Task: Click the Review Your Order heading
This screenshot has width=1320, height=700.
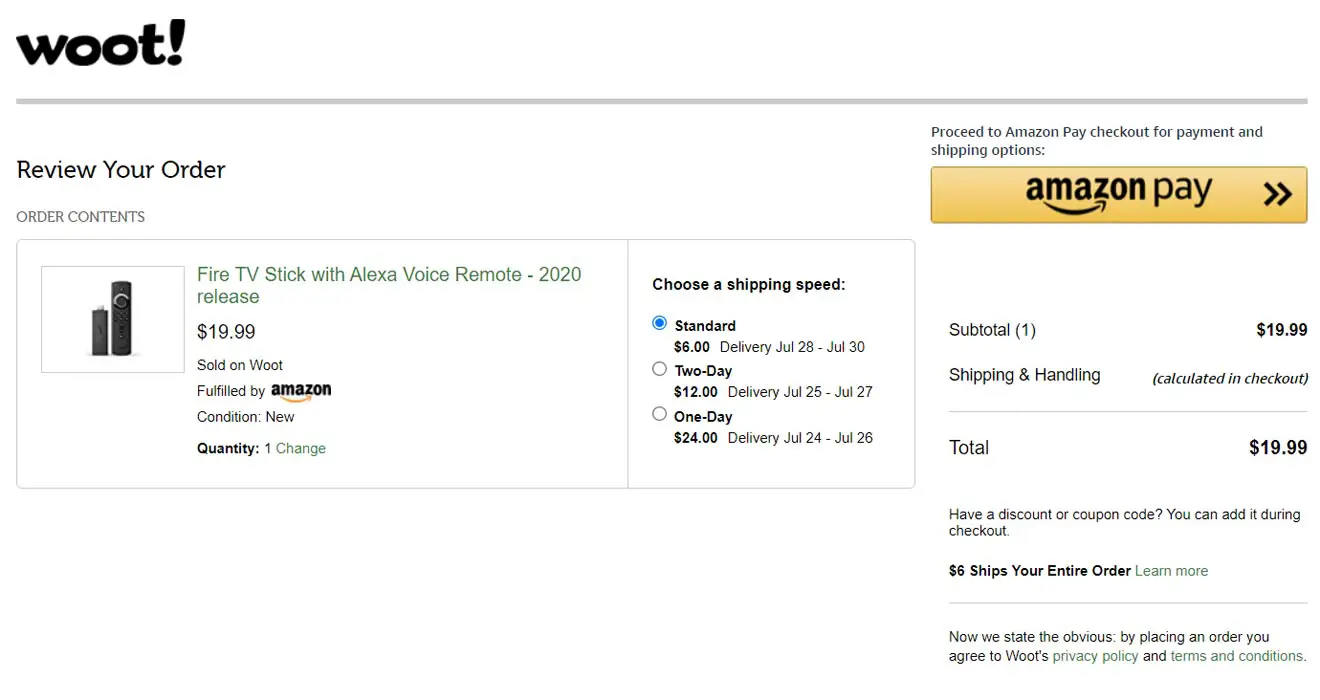Action: click(x=121, y=170)
